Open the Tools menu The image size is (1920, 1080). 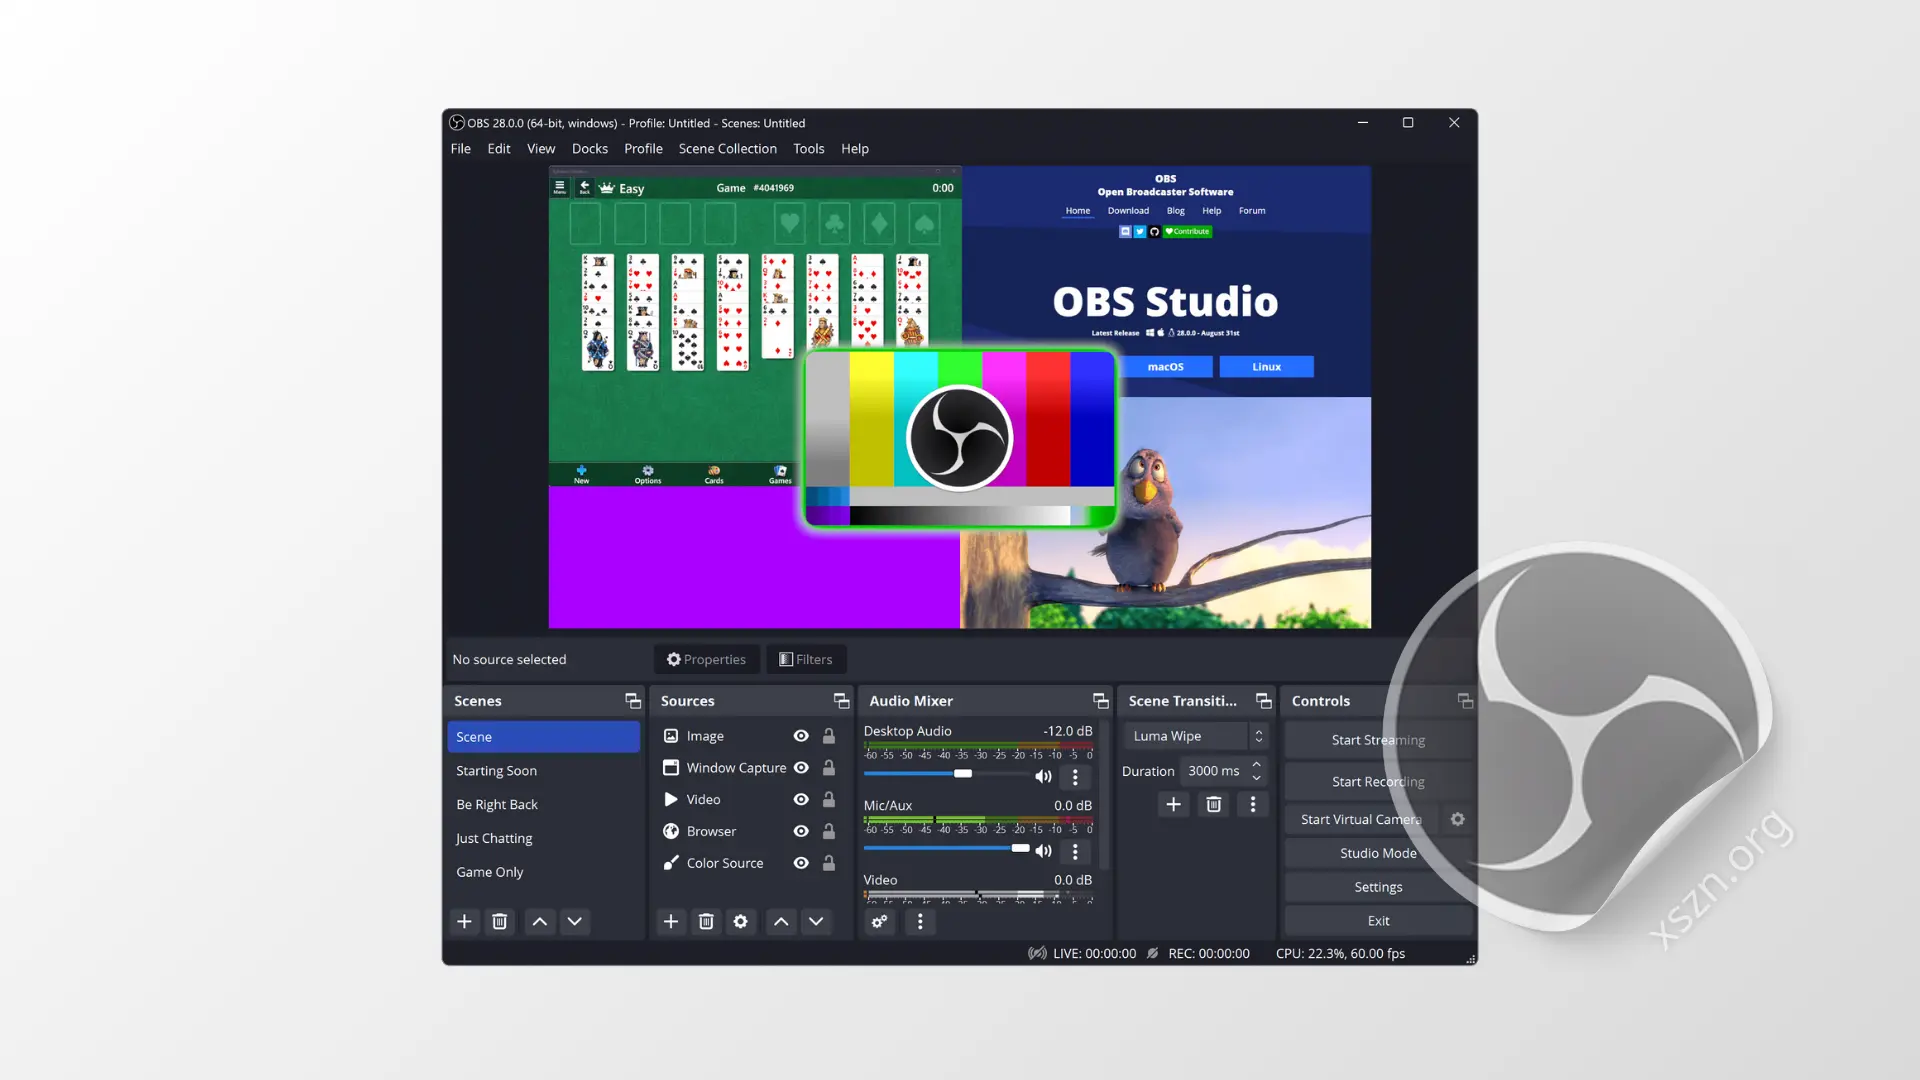coord(808,148)
